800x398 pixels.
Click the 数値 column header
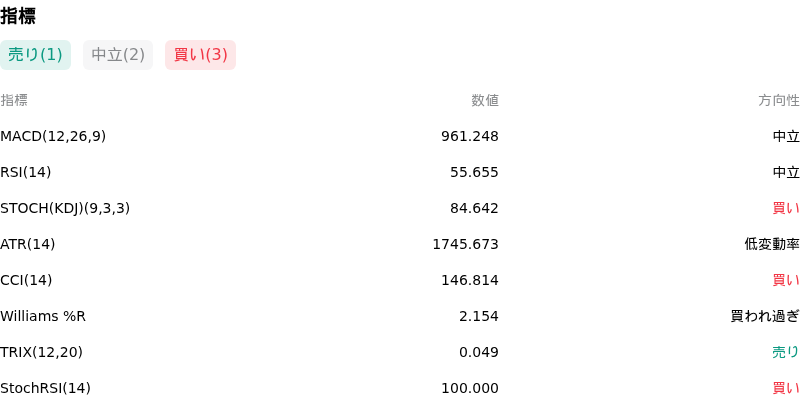point(485,101)
